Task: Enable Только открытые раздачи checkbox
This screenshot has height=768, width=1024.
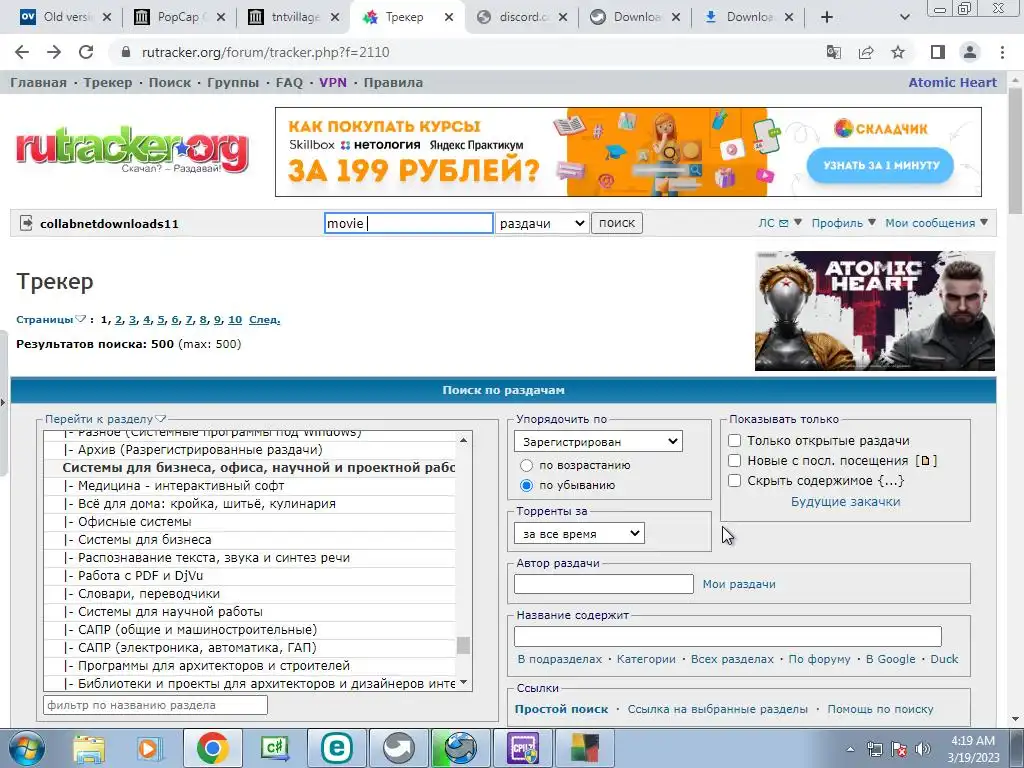Action: (x=735, y=441)
